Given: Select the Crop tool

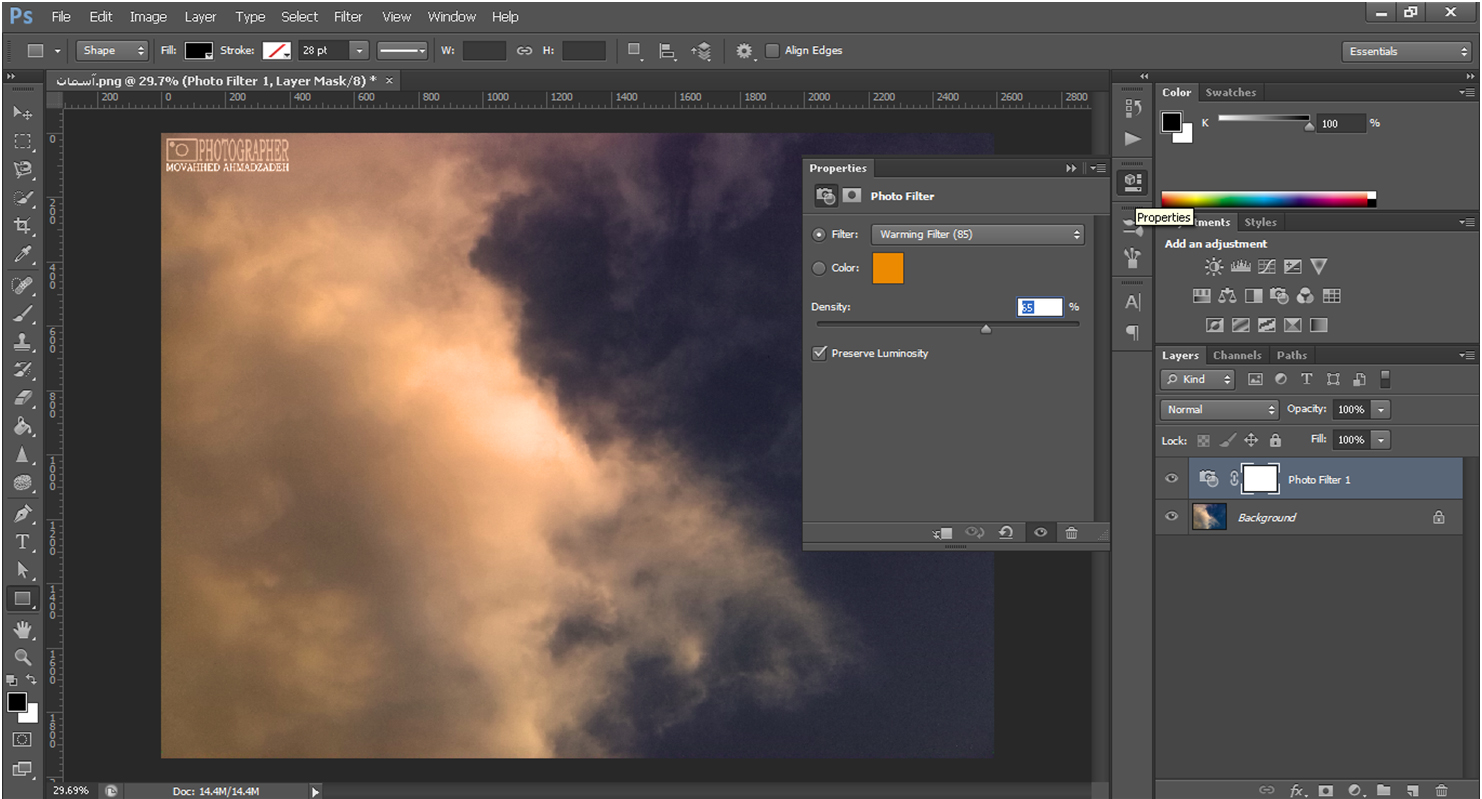Looking at the screenshot, I should (22, 225).
